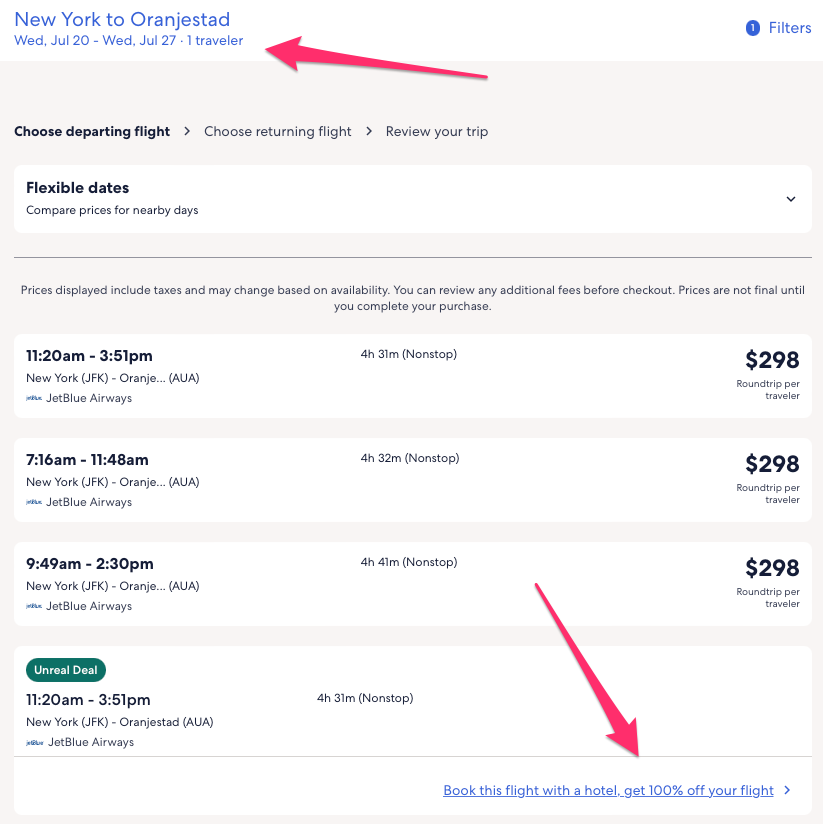Choose the 7:16am - 11:48am JetBlue flight
The height and width of the screenshot is (824, 823).
(412, 480)
